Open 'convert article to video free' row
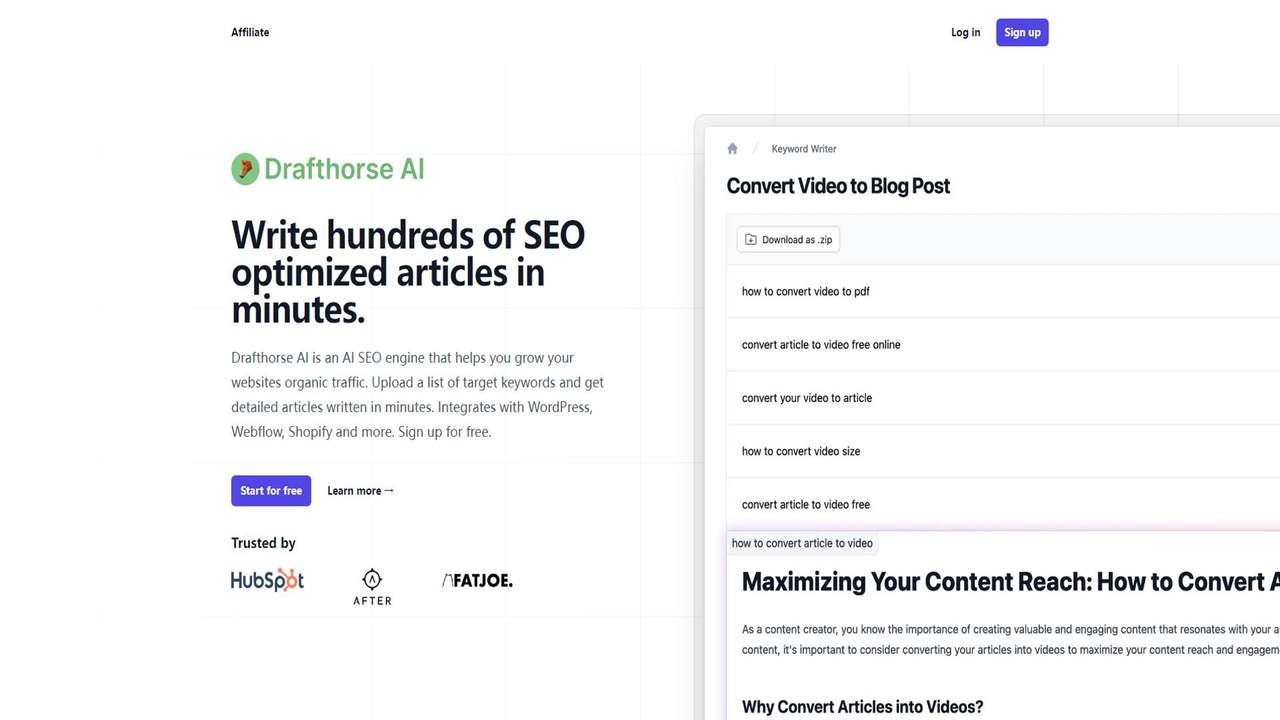This screenshot has height=720, width=1280. coord(1003,504)
